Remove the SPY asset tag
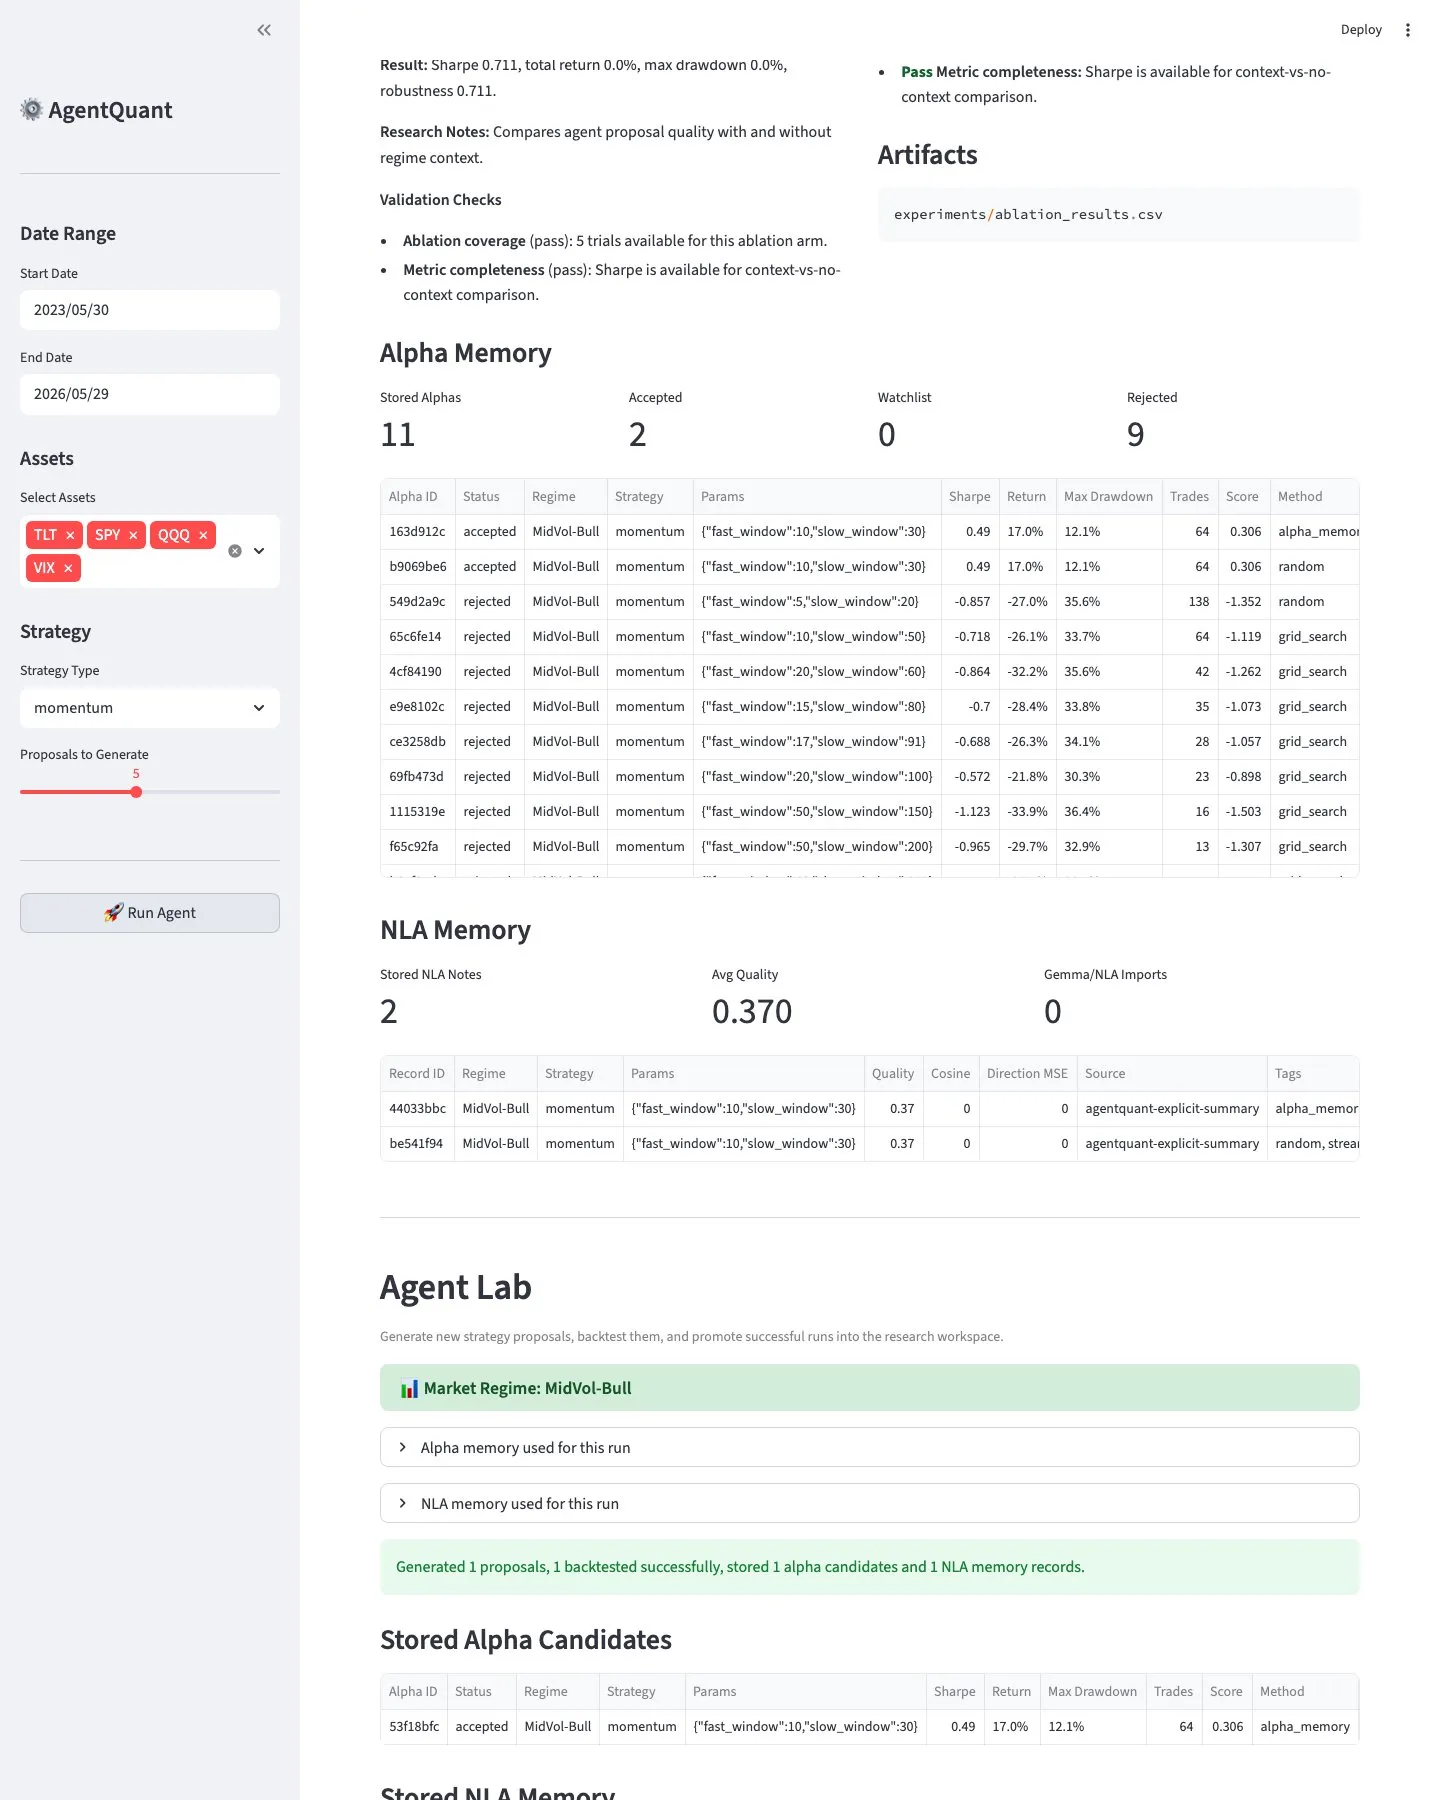Viewport: 1440px width, 1800px height. pos(133,535)
